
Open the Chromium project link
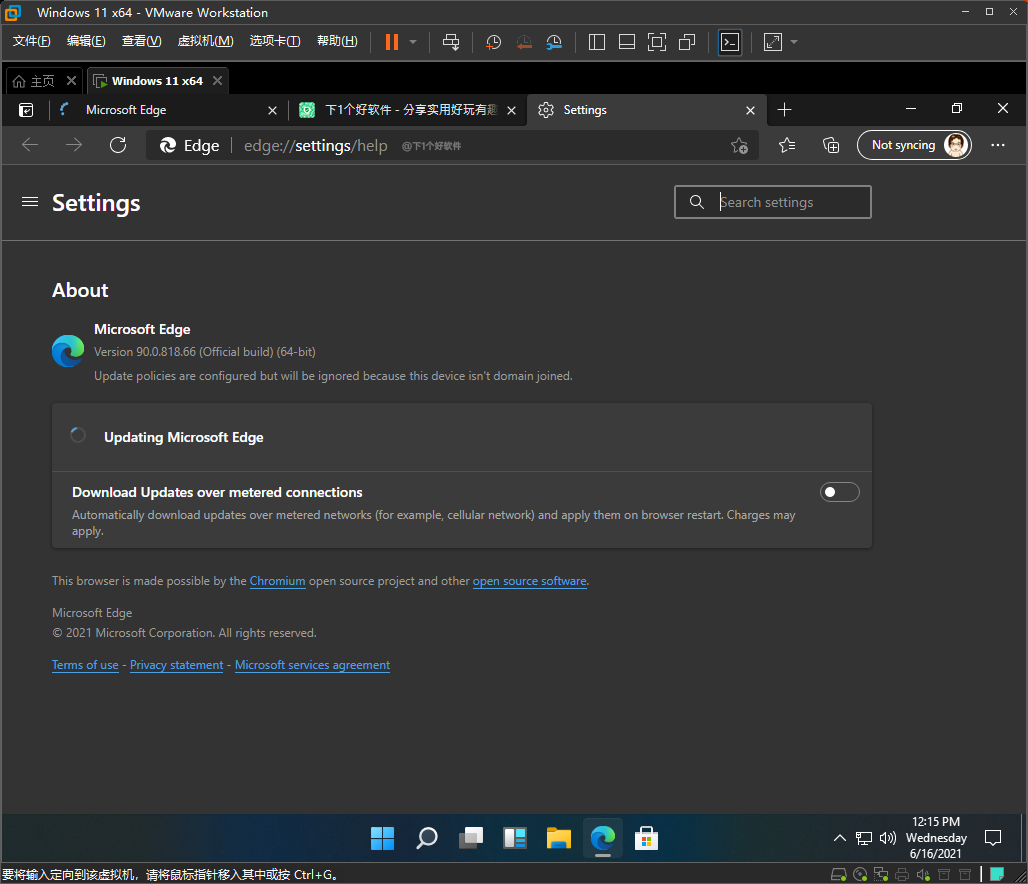coord(277,581)
